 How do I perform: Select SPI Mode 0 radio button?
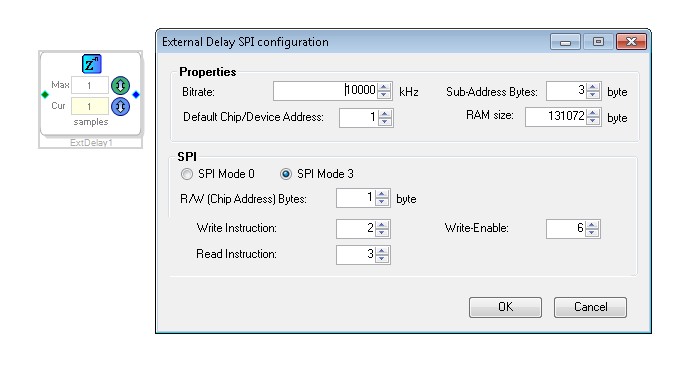click(187, 174)
